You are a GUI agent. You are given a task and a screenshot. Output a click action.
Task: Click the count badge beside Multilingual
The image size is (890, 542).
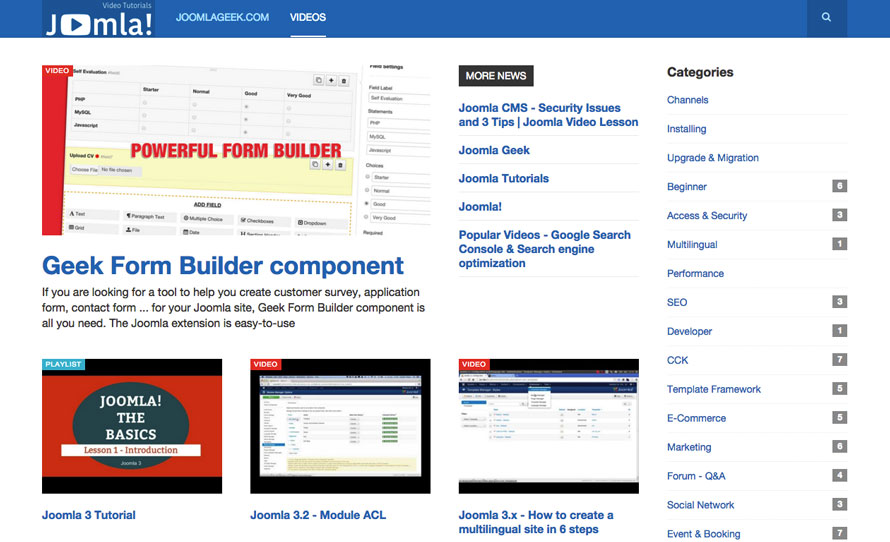tap(839, 244)
